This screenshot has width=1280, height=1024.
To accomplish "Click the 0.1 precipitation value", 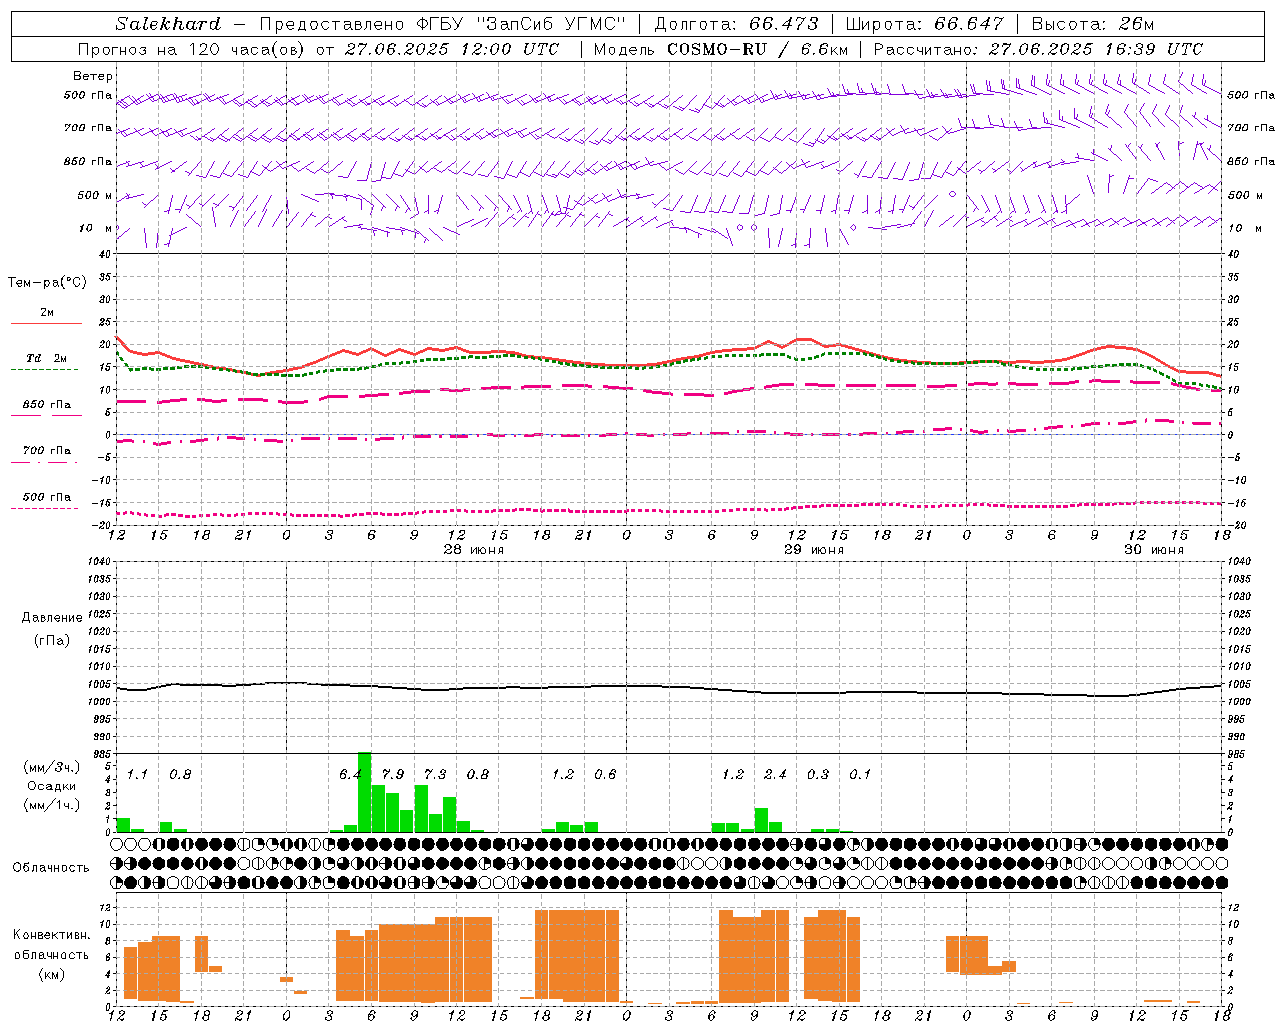I will (860, 774).
